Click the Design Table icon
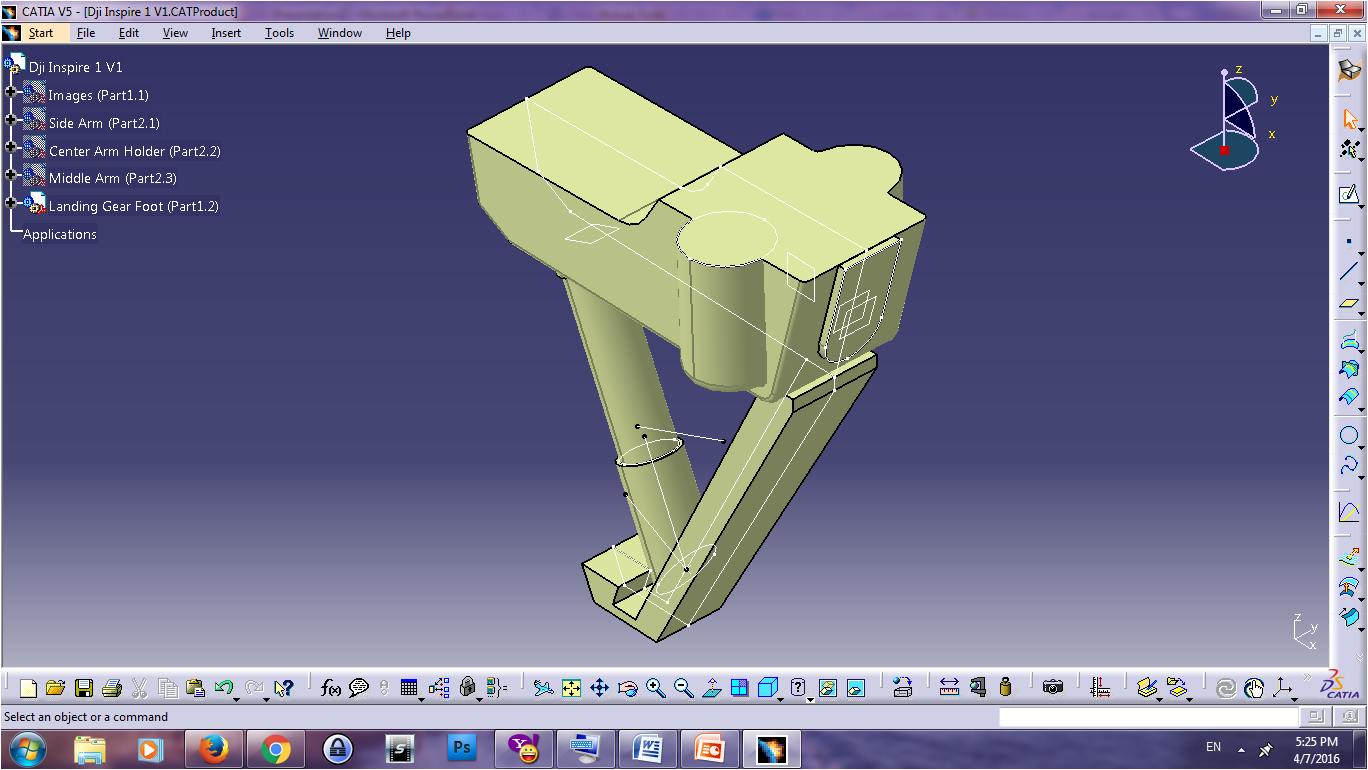This screenshot has height=770, width=1368. (408, 688)
